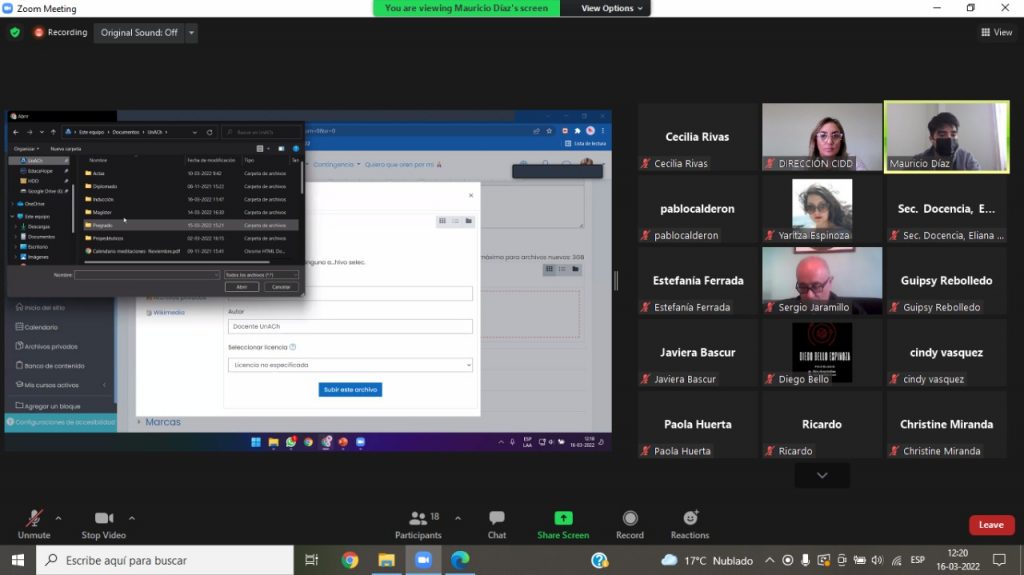The height and width of the screenshot is (575, 1024).
Task: Select Mauricio Díaz's video thumbnail
Action: pos(945,137)
